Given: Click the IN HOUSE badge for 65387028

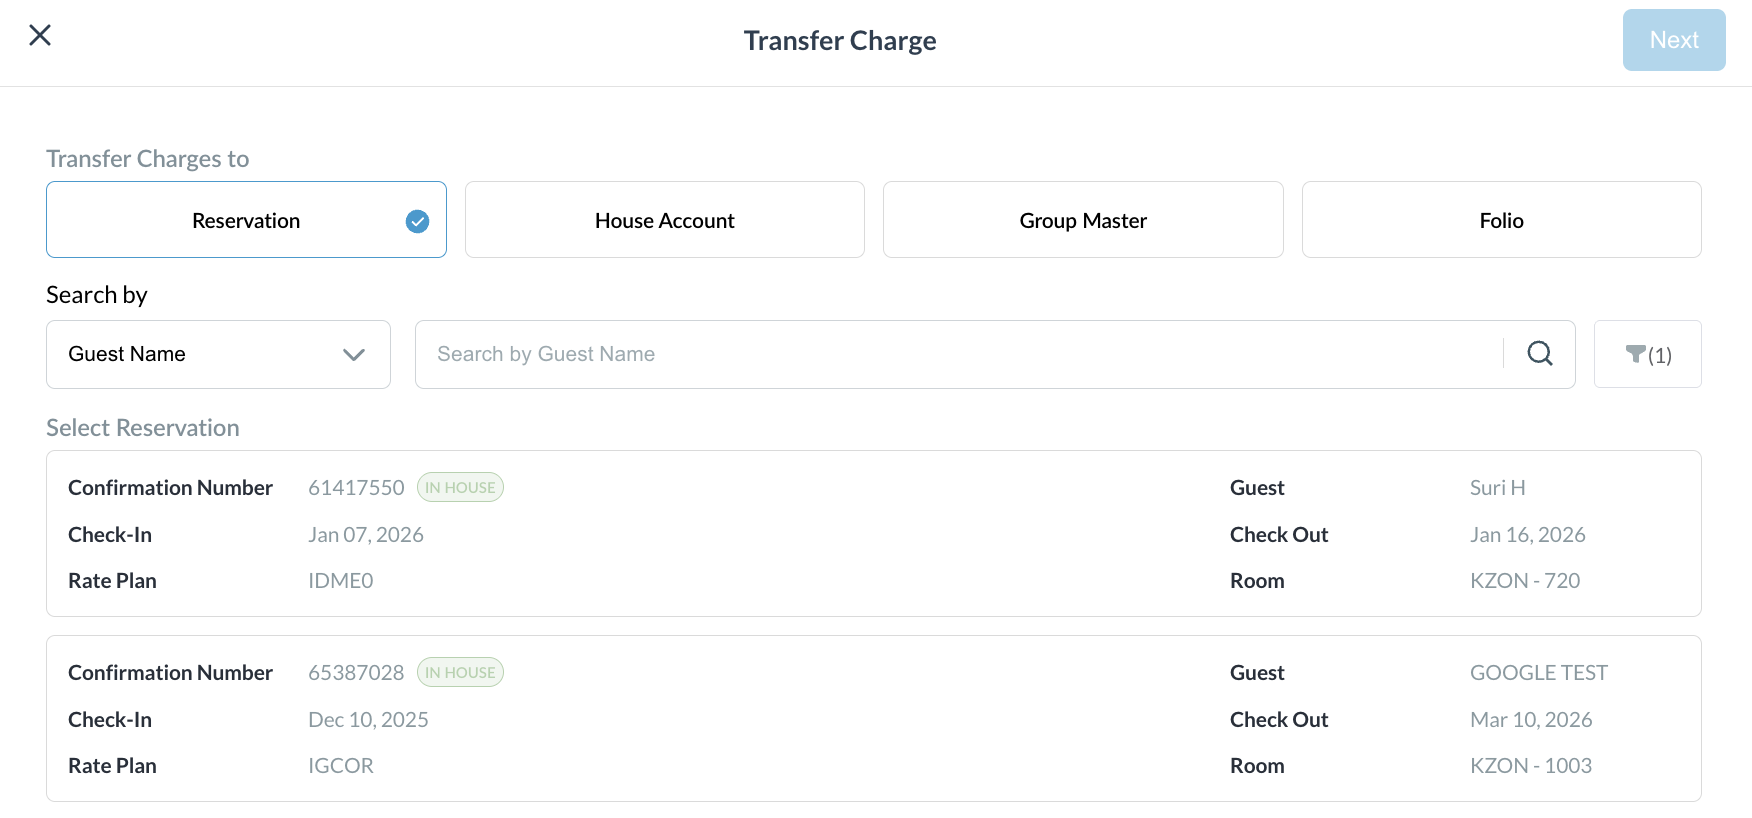Looking at the screenshot, I should (460, 673).
